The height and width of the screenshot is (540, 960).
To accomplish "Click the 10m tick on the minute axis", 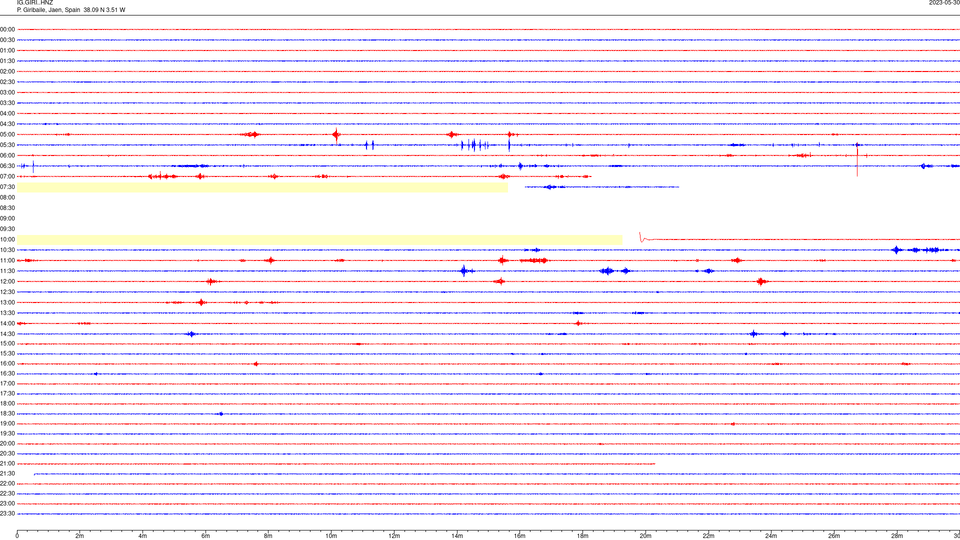I will [331, 536].
